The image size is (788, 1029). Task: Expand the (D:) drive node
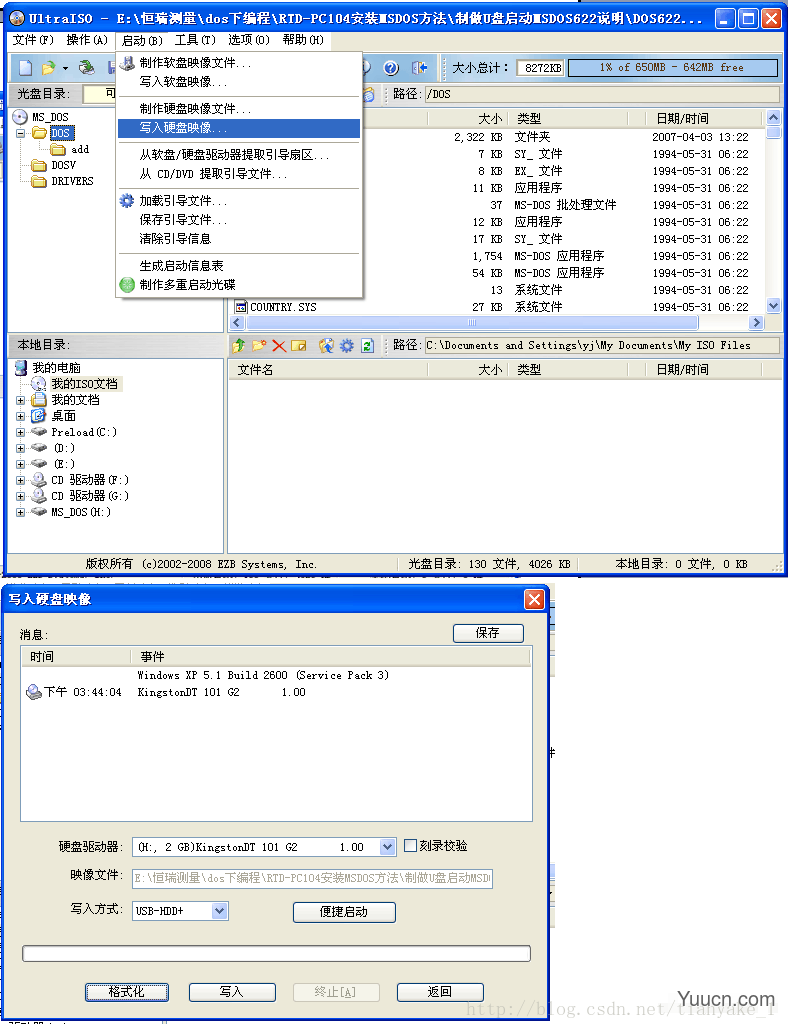[x=20, y=448]
